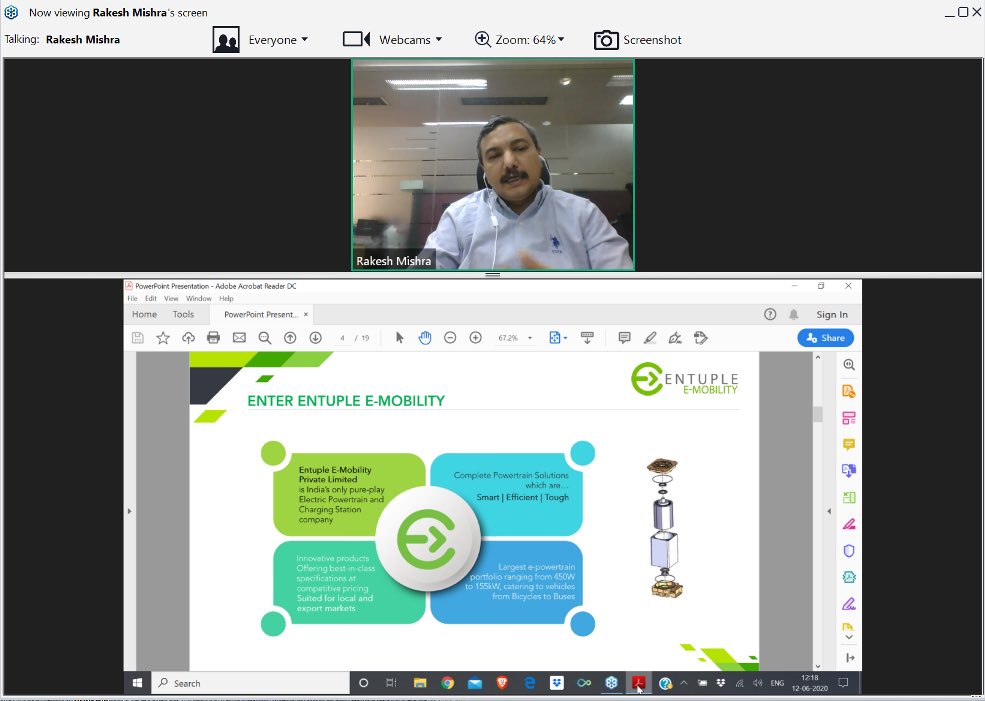This screenshot has width=985, height=701.
Task: Open the yellow Comment tool in right pane
Action: coord(849,445)
